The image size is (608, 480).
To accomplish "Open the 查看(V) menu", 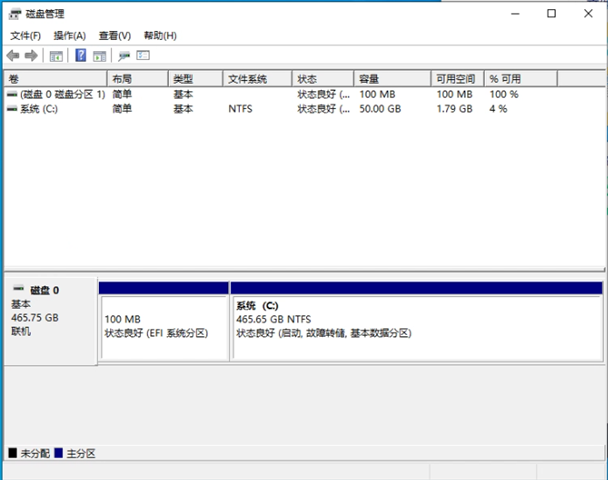I will click(114, 36).
